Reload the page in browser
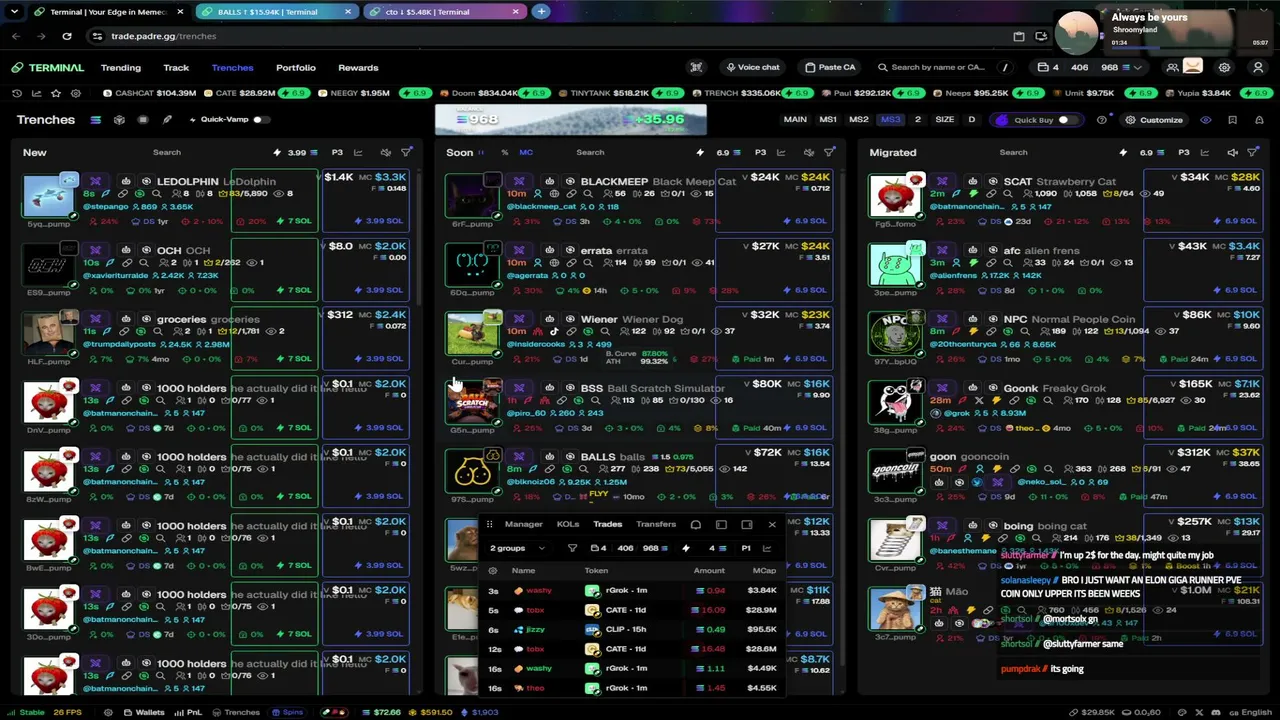Viewport: 1280px width, 720px height. coord(67,36)
